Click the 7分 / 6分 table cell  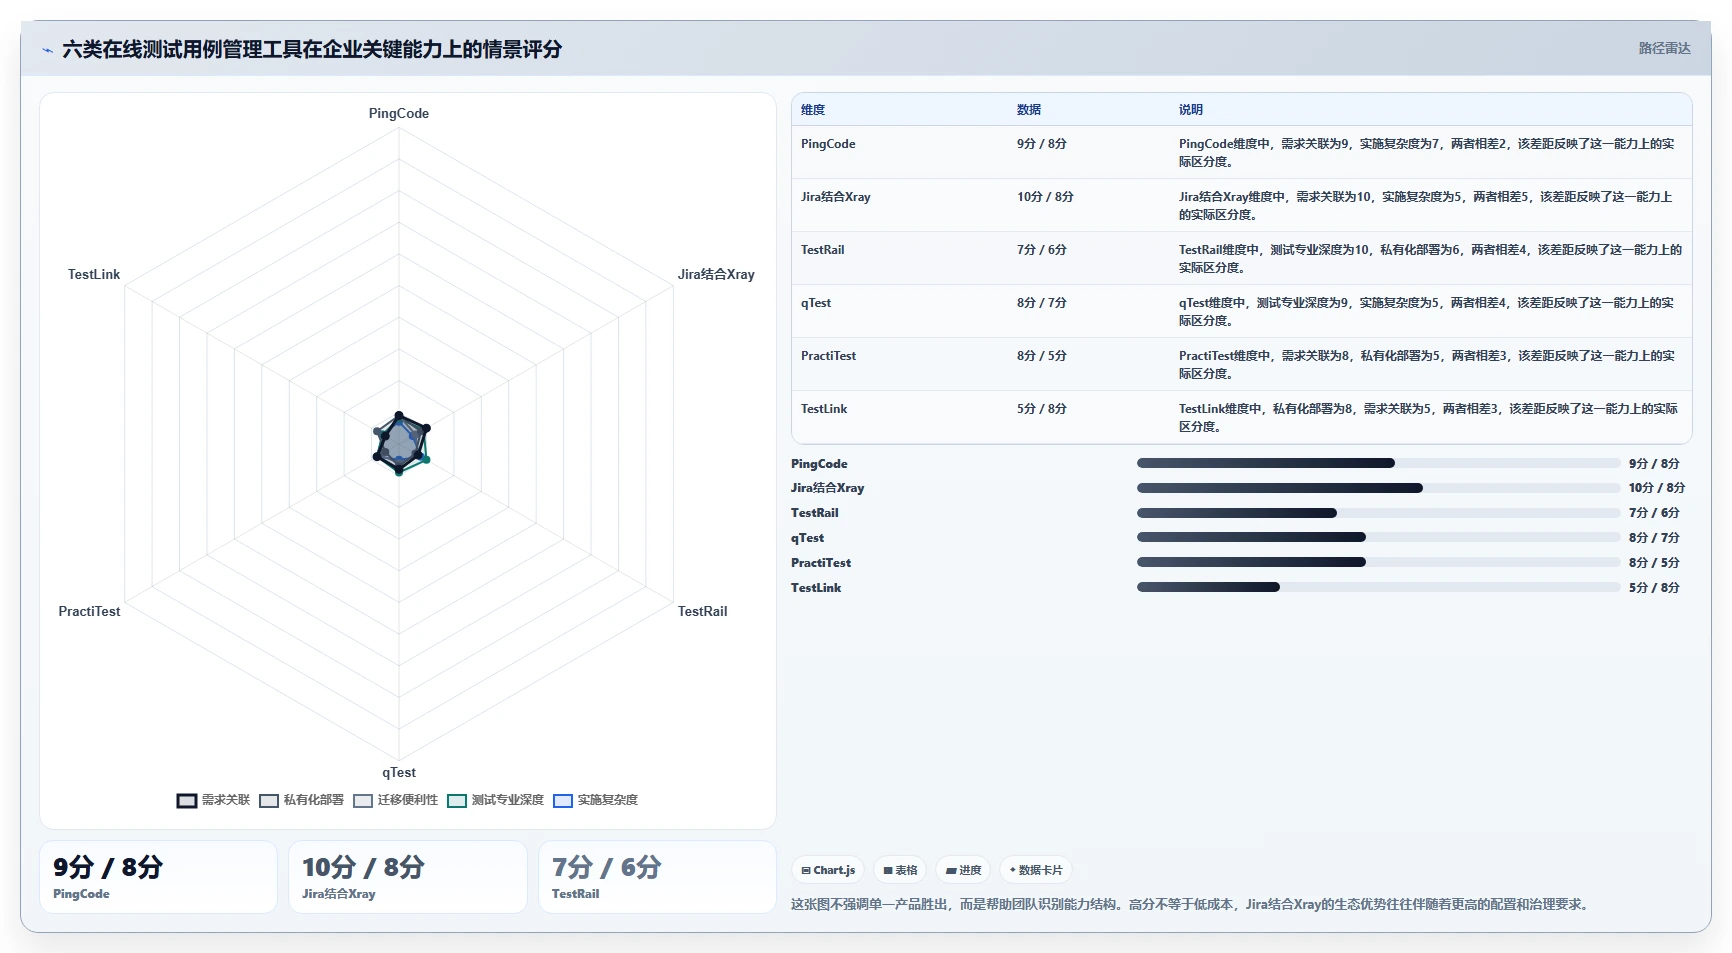(1042, 250)
